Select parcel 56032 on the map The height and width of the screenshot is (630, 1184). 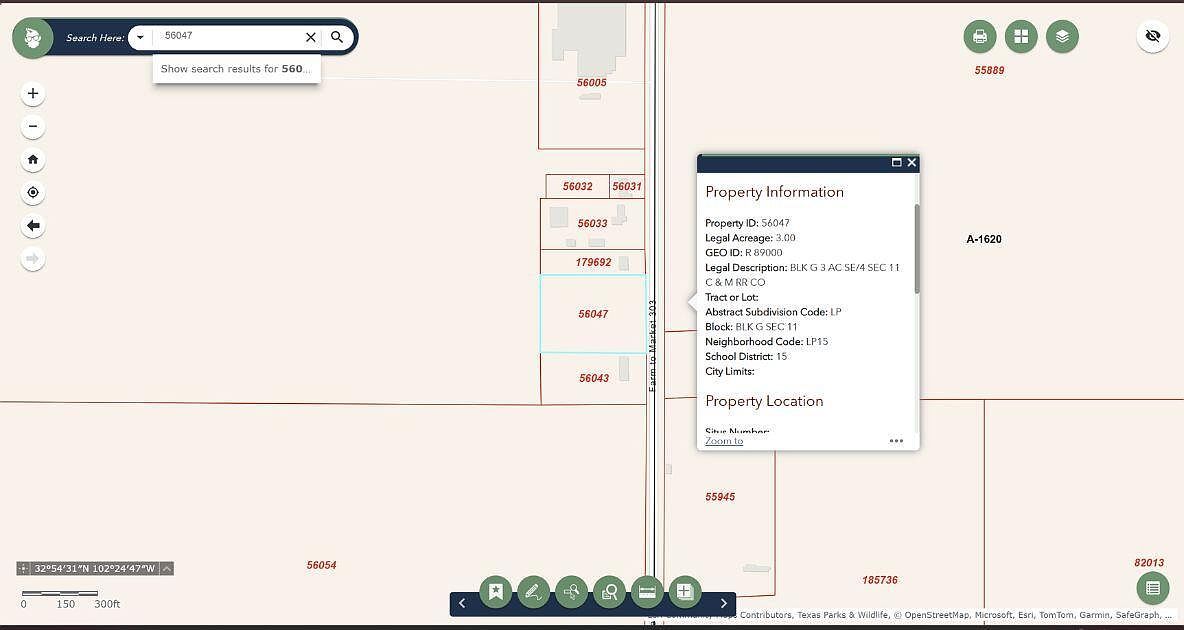click(578, 186)
